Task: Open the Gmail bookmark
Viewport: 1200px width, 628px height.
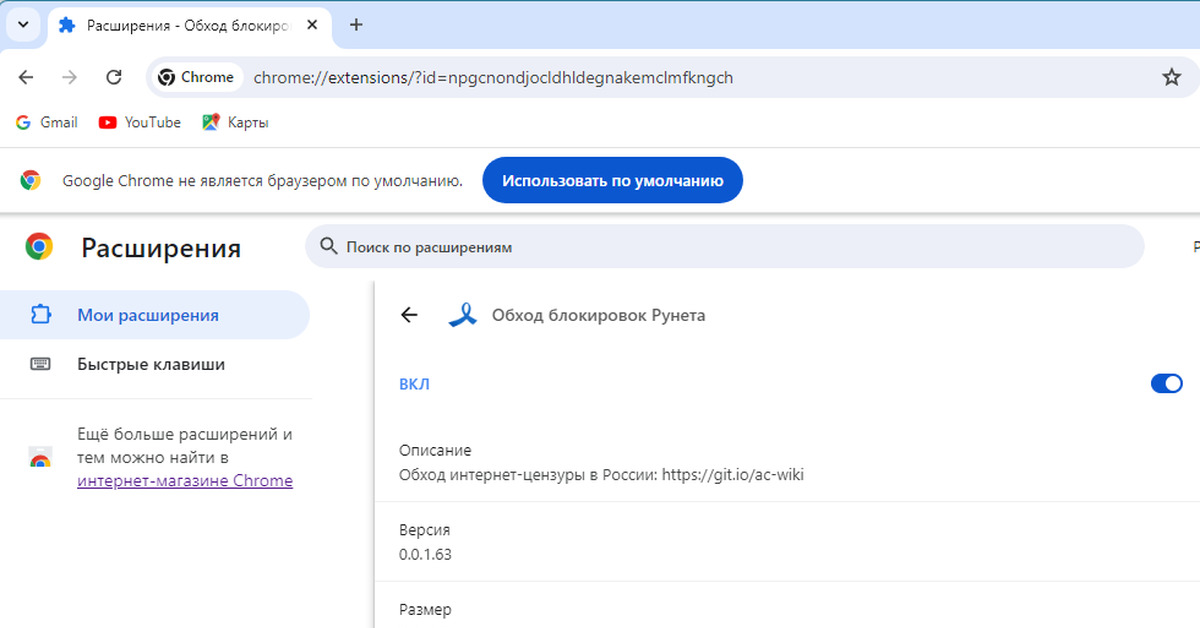Action: click(47, 122)
